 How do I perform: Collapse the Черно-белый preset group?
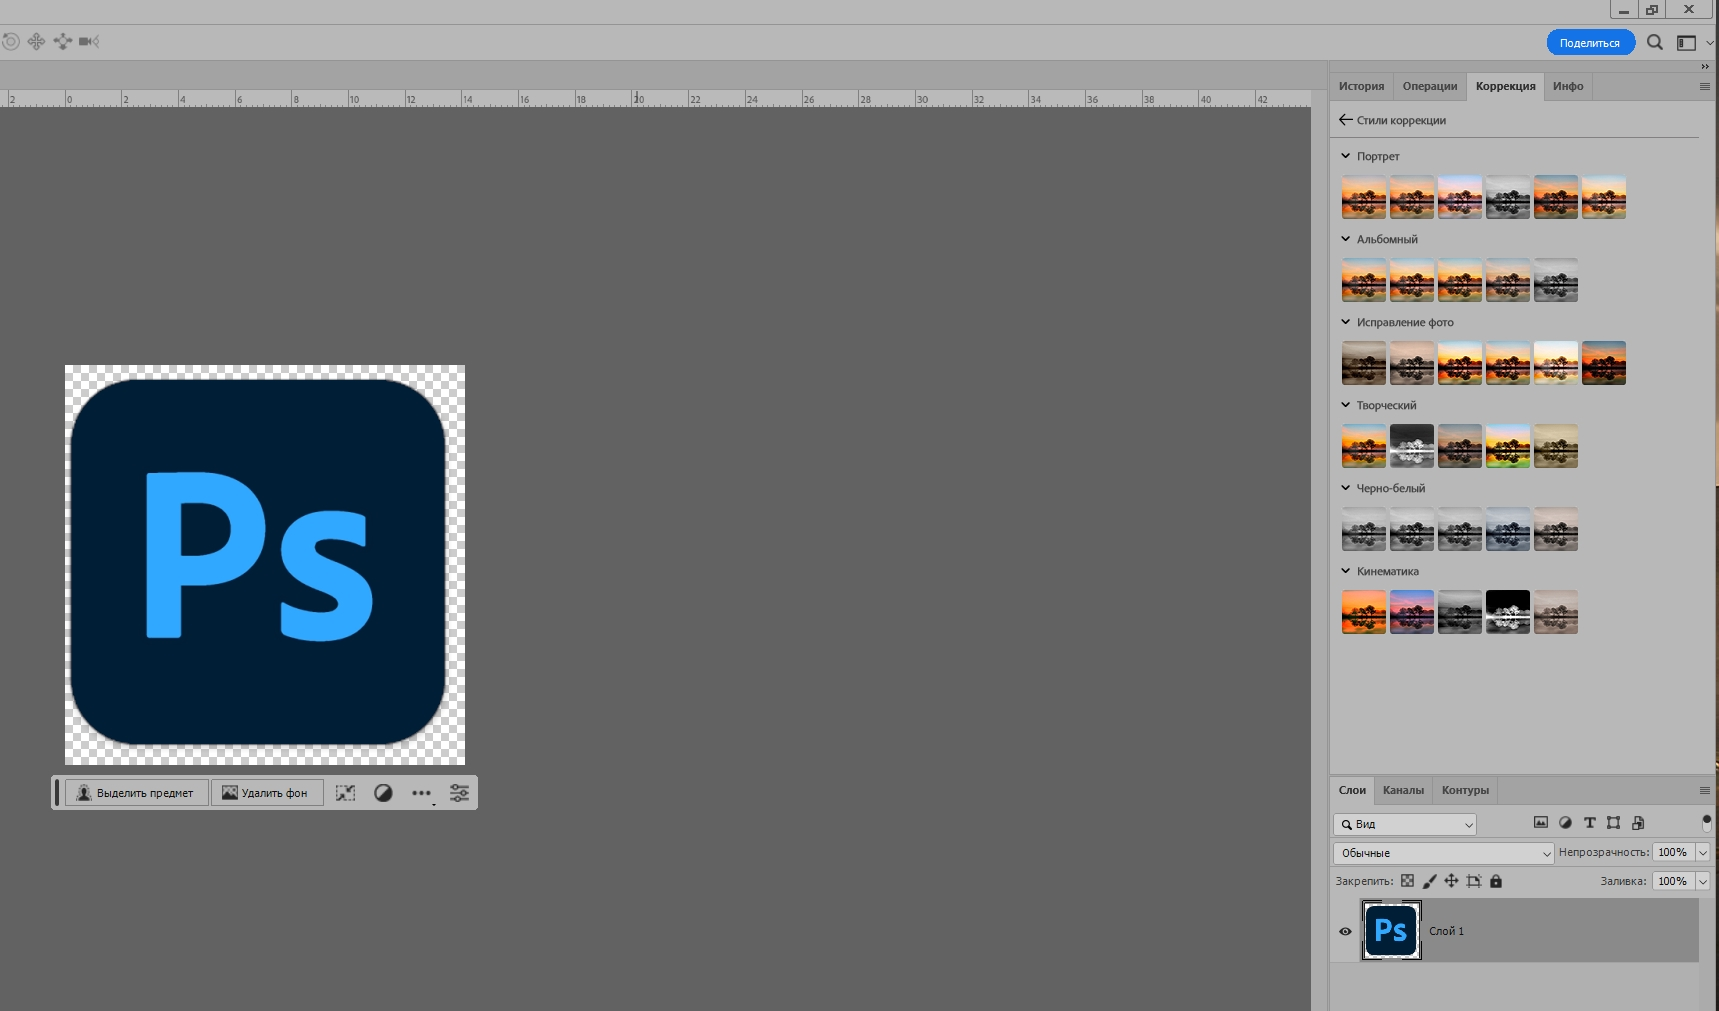(x=1346, y=488)
